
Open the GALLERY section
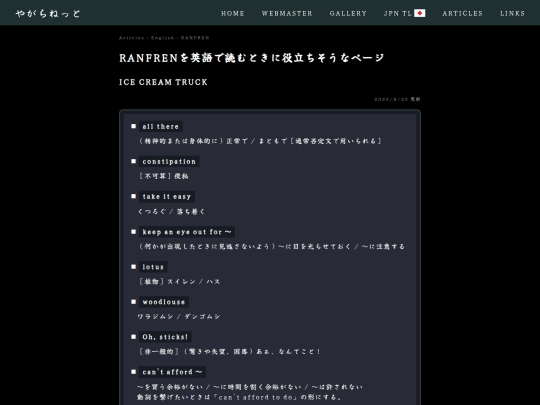point(348,13)
